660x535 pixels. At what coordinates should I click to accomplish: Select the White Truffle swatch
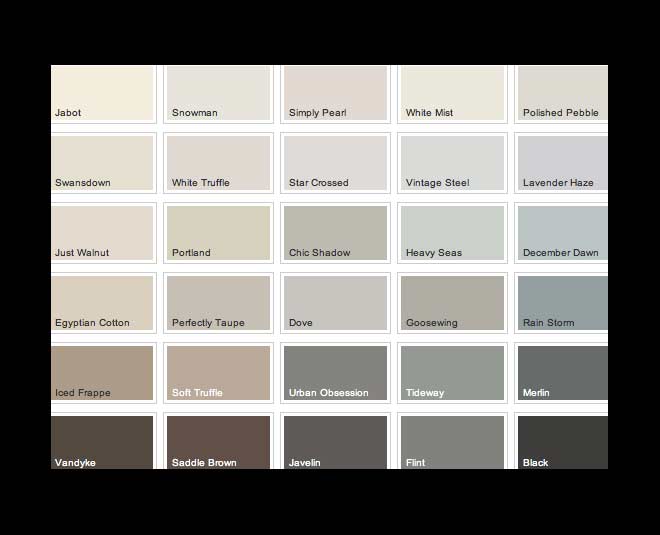tap(218, 163)
